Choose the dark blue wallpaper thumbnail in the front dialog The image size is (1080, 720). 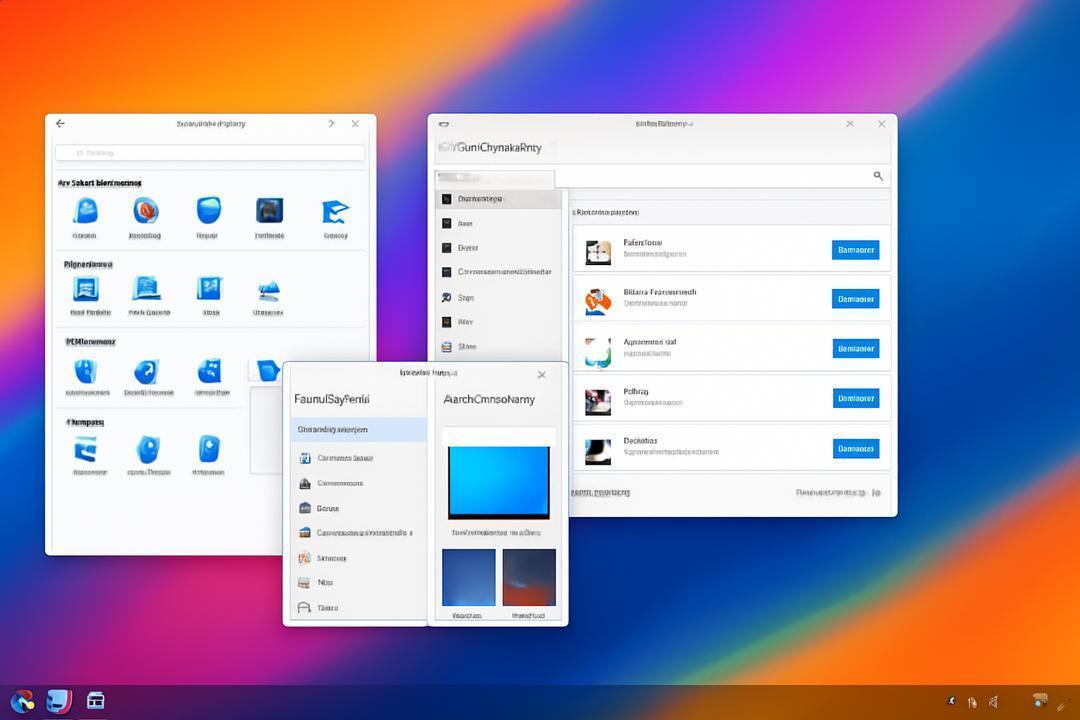[x=468, y=577]
